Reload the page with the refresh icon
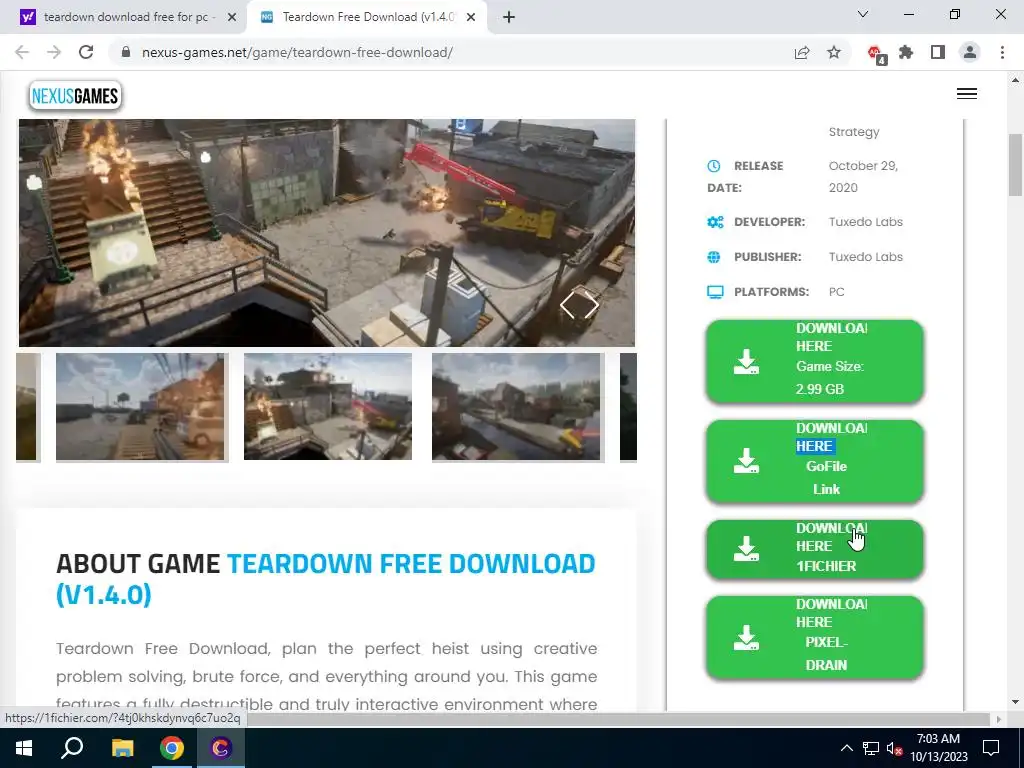This screenshot has width=1024, height=768. 86,52
